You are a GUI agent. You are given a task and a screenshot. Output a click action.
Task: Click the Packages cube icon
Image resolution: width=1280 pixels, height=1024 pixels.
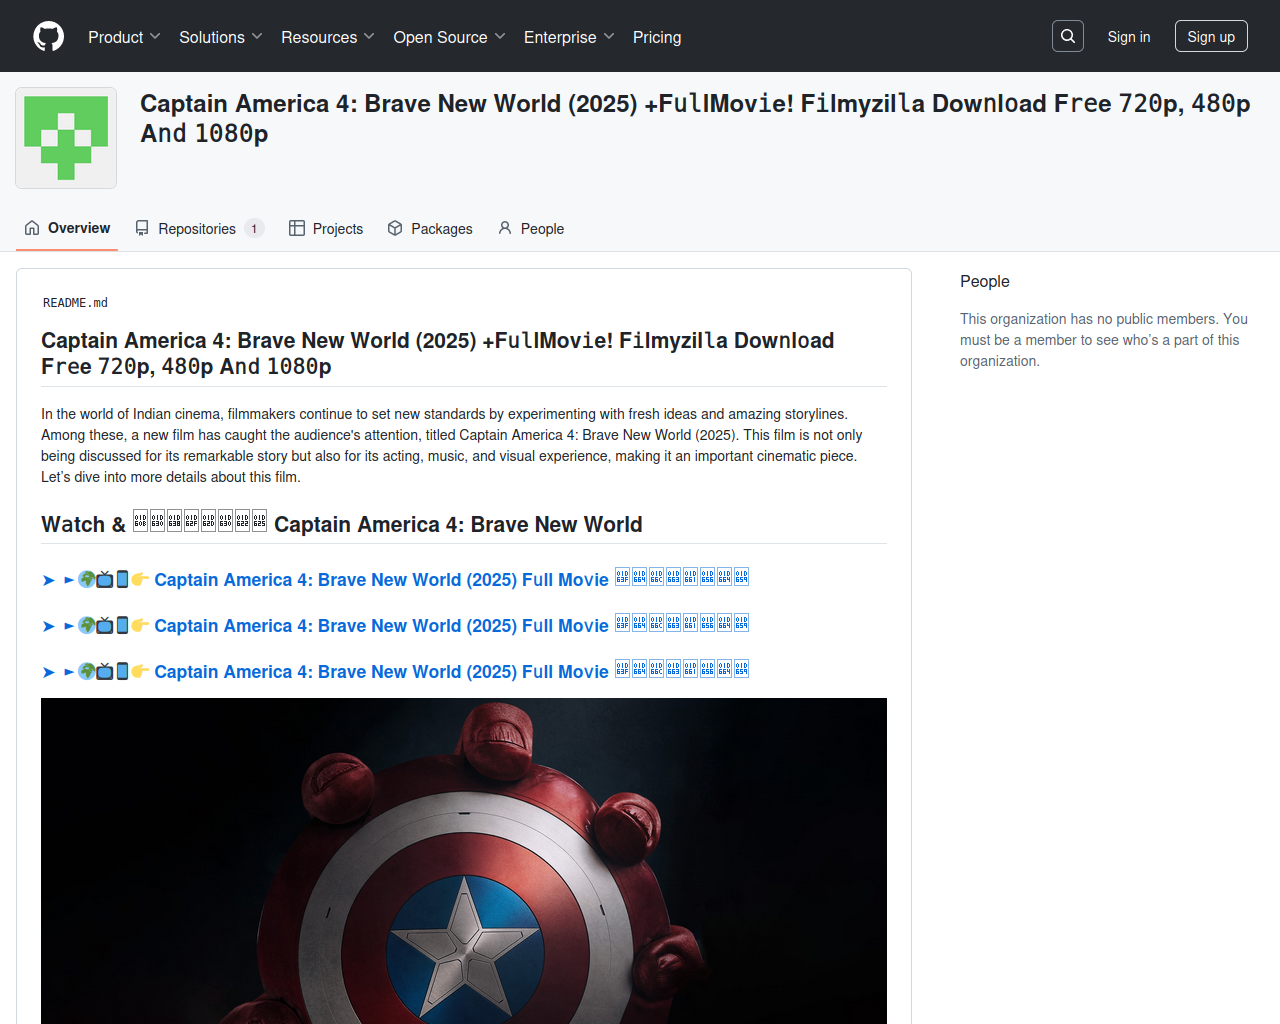pos(395,228)
